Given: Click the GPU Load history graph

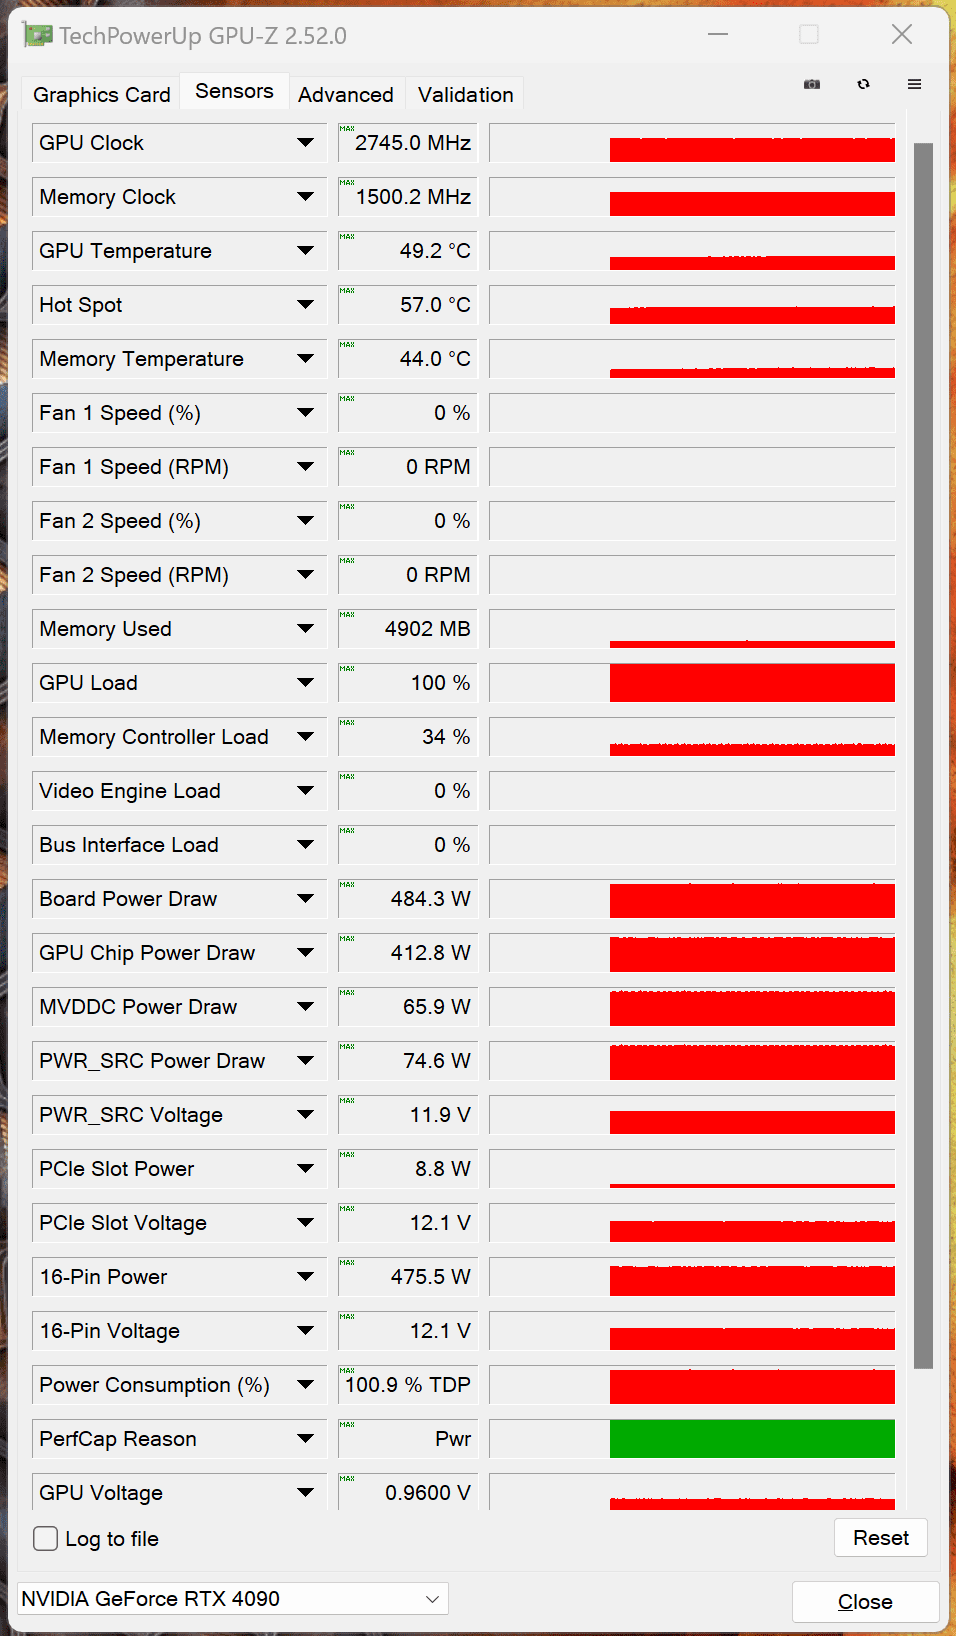Looking at the screenshot, I should (x=692, y=683).
